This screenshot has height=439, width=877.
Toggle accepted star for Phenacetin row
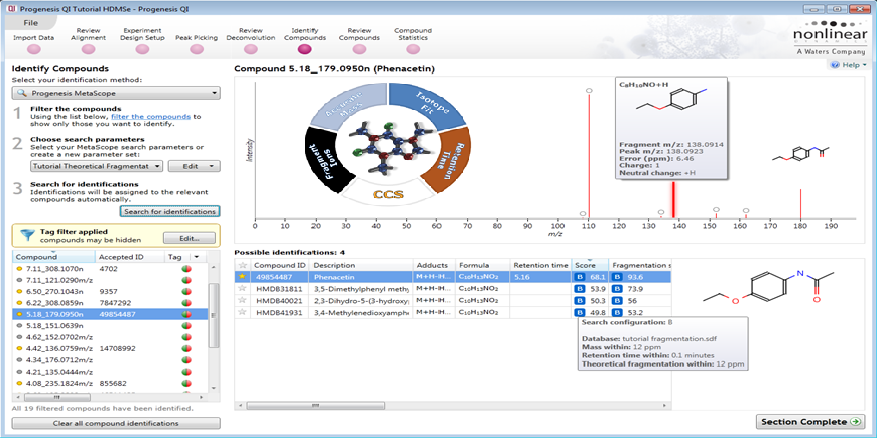coord(242,276)
